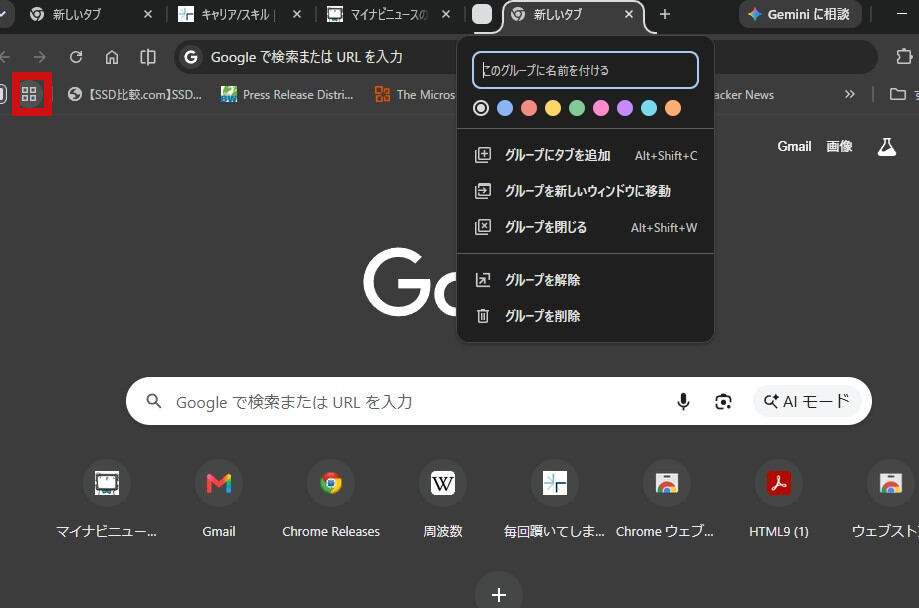Choose the green group color

pos(577,108)
